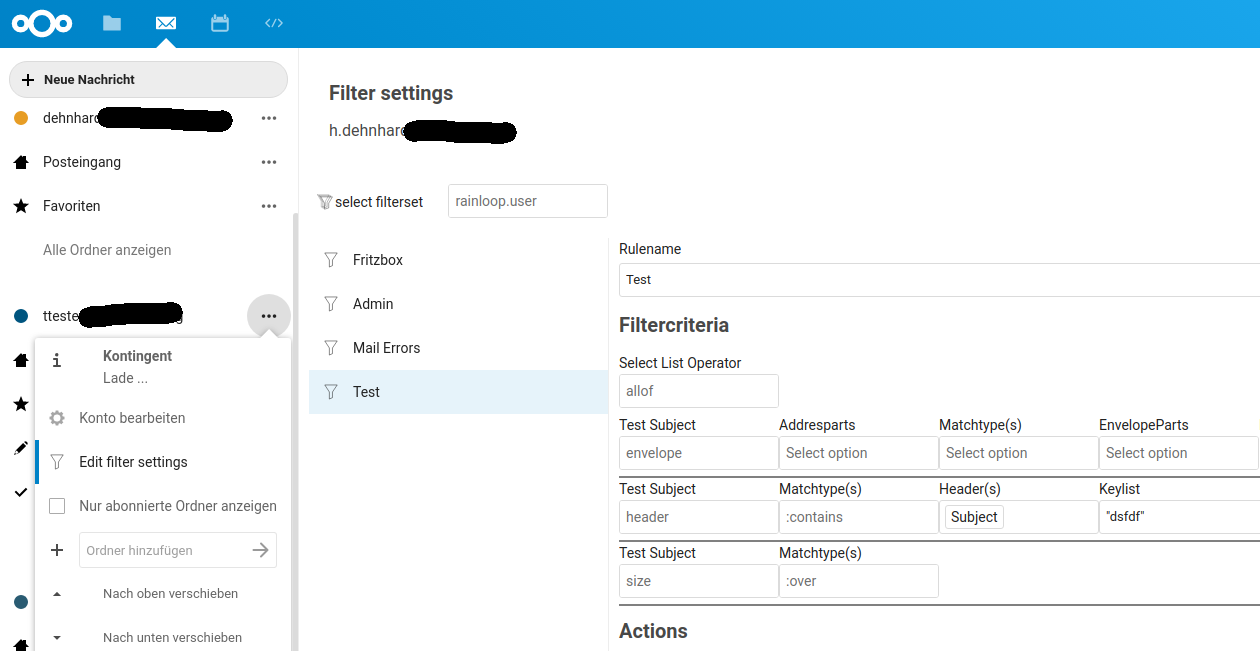Viewport: 1260px width, 651px height.
Task: Open the Mail app envelope icon
Action: (x=166, y=23)
